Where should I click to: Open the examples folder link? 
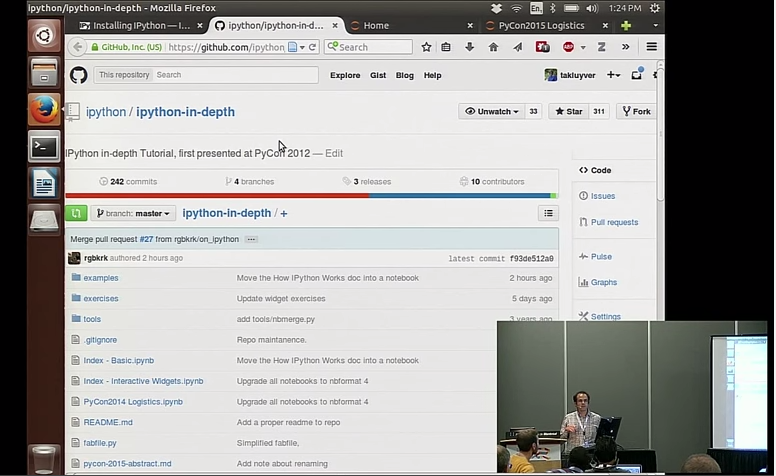click(x=101, y=278)
